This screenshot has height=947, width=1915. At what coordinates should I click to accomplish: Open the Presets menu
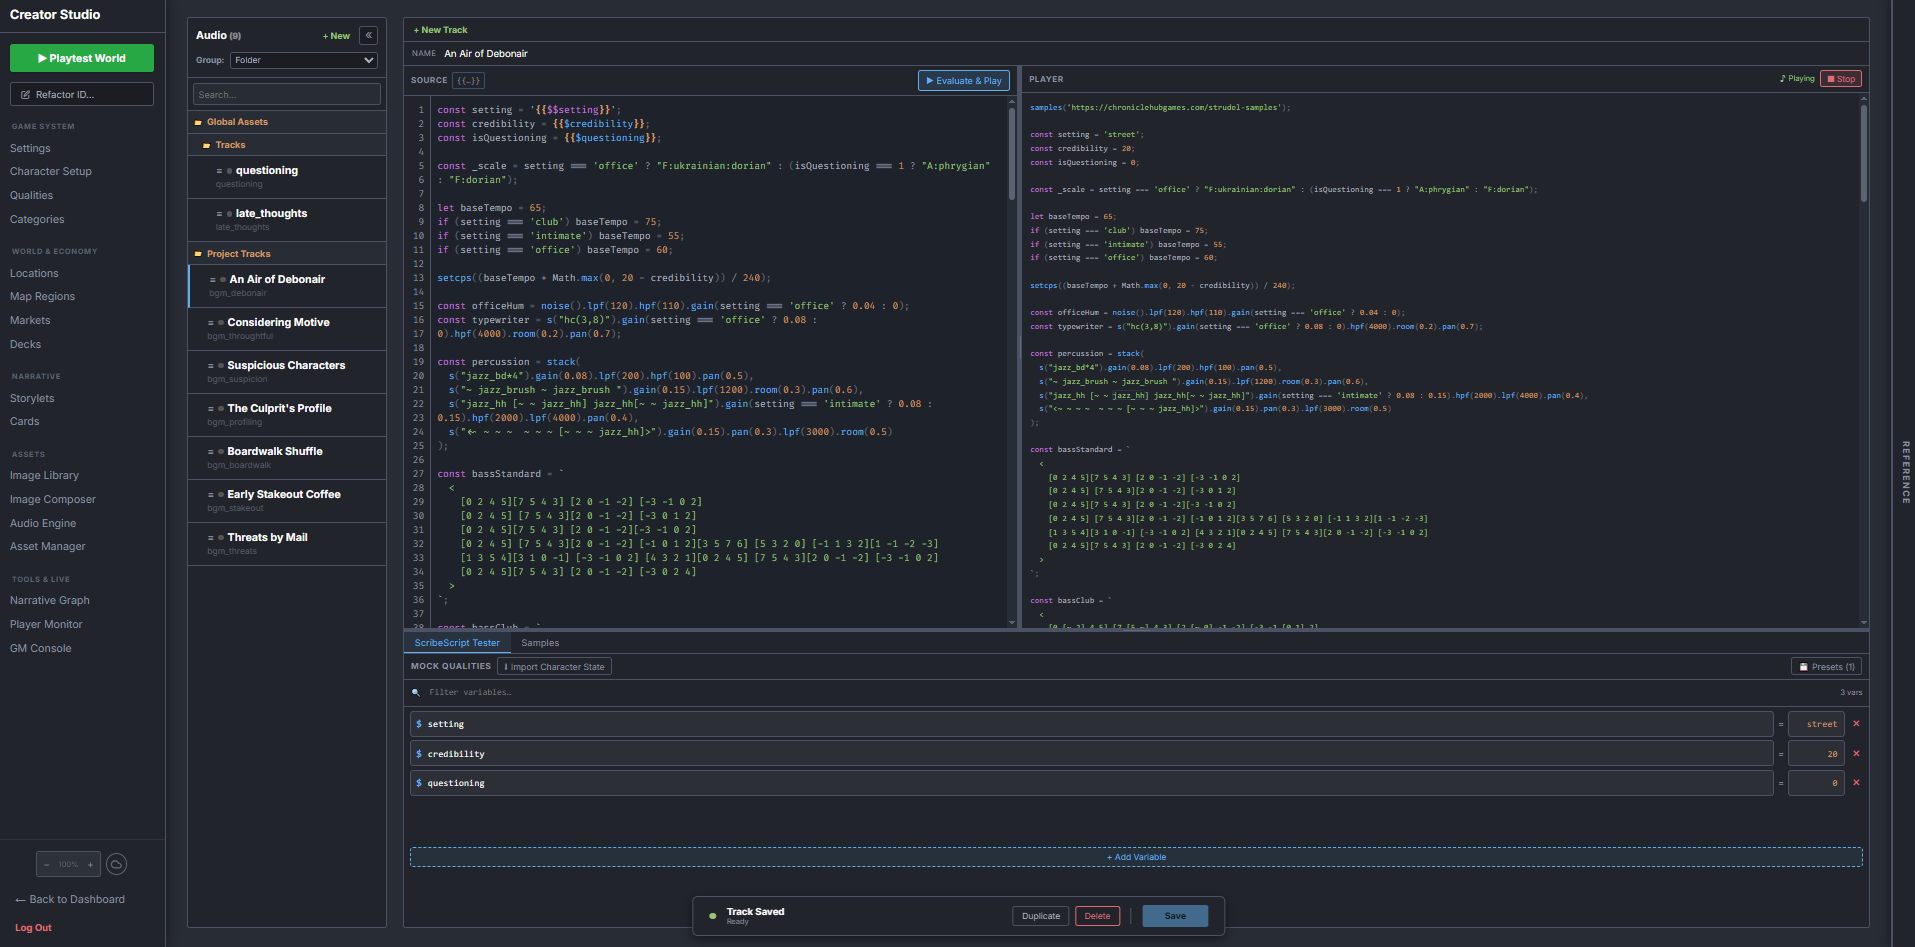coord(1826,667)
